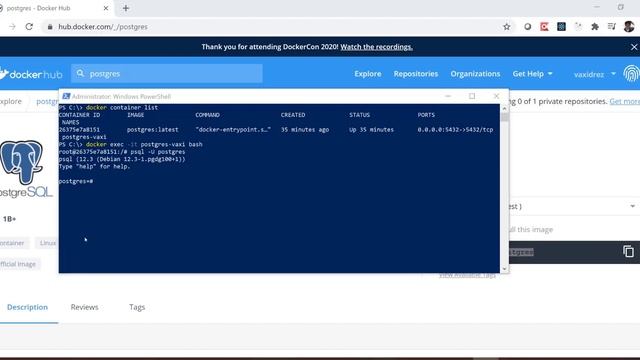Open the Repositories menu item
Image resolution: width=640 pixels, height=360 pixels.
pyautogui.click(x=416, y=74)
